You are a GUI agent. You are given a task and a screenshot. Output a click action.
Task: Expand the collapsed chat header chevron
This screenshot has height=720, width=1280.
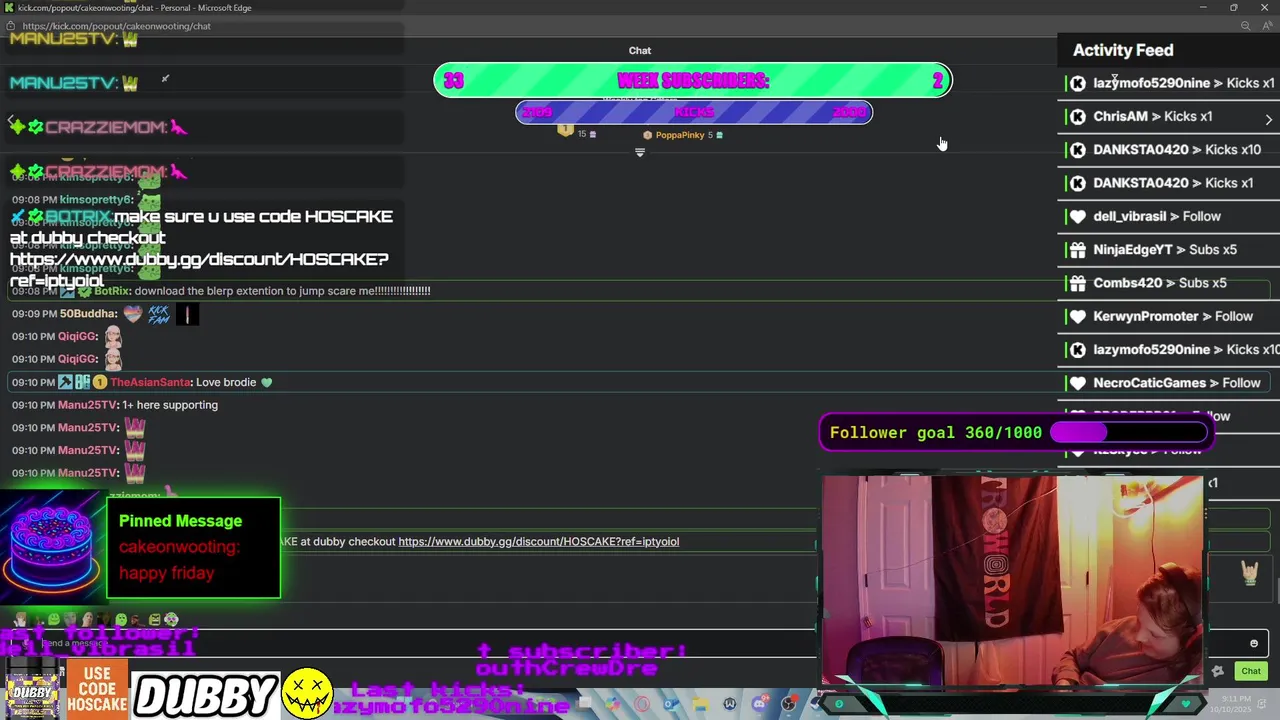[640, 153]
